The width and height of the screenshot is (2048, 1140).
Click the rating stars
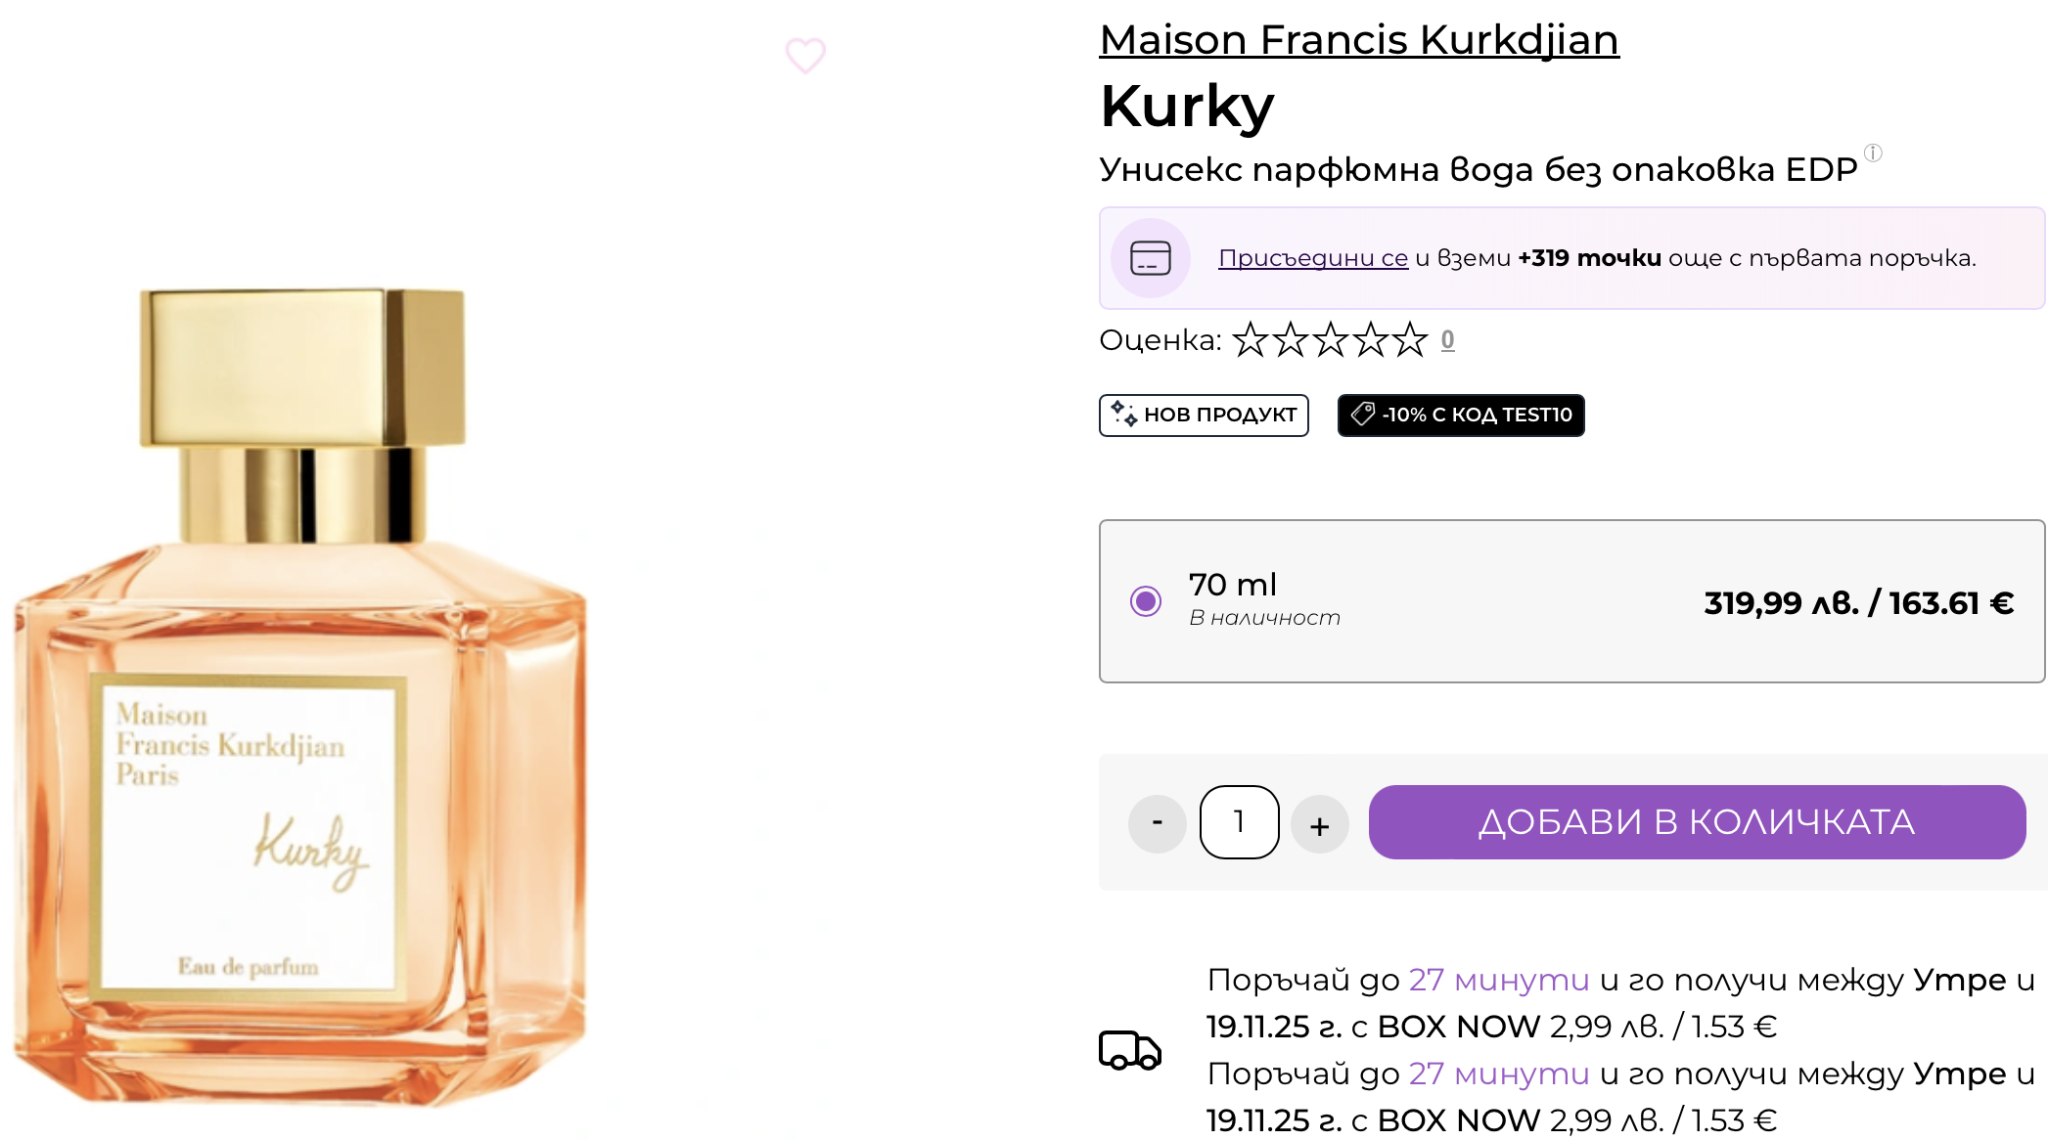1330,340
